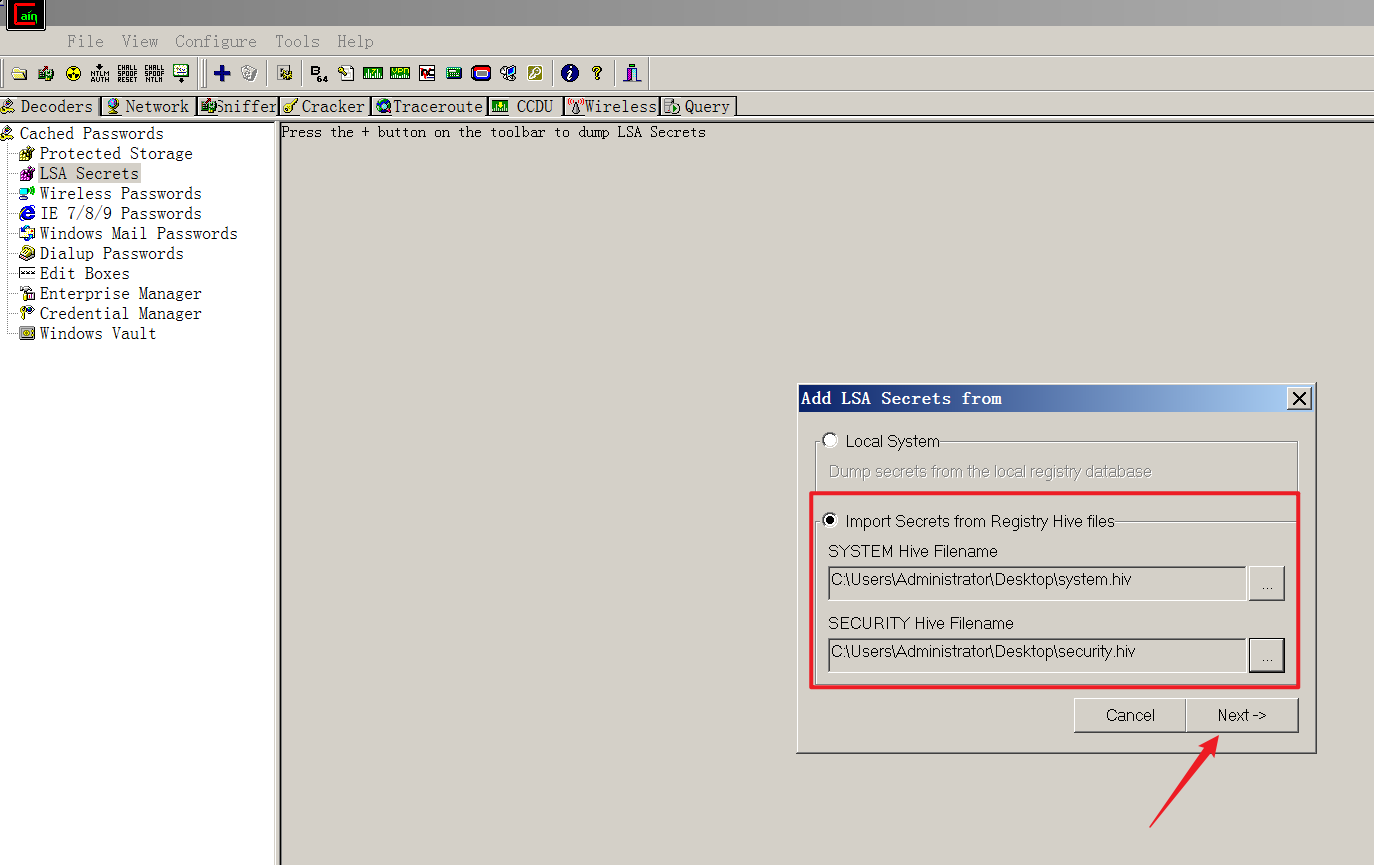The width and height of the screenshot is (1374, 865).
Task: Click the green monitor icon with down arrow
Action: [181, 73]
